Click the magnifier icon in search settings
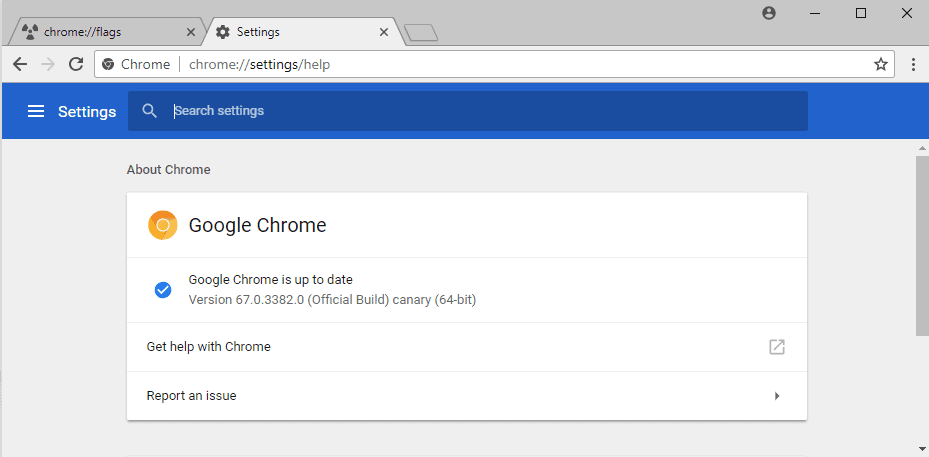Image resolution: width=929 pixels, height=457 pixels. 150,111
